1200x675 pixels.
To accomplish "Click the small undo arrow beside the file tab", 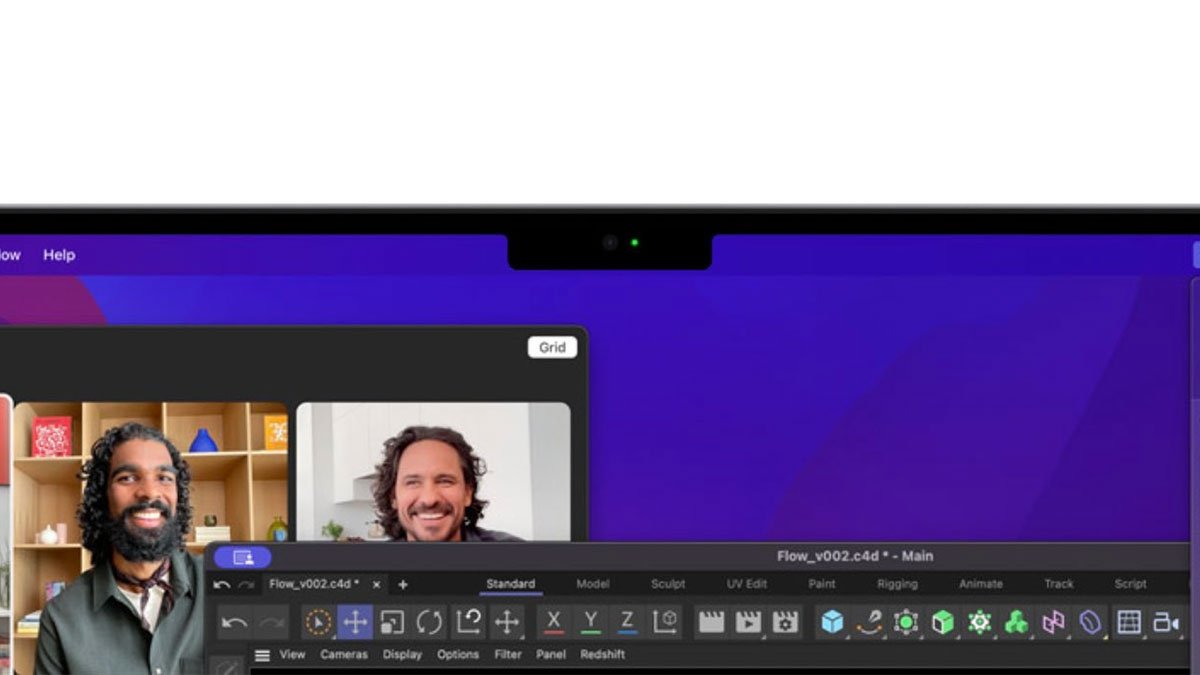I will tap(222, 584).
